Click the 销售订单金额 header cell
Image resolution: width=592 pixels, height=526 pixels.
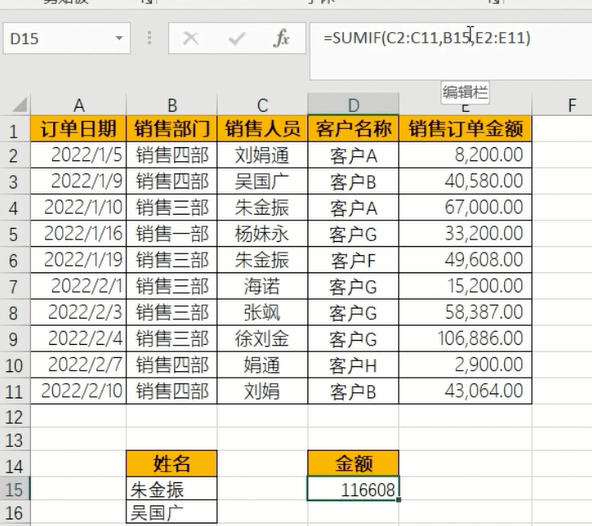(x=465, y=129)
